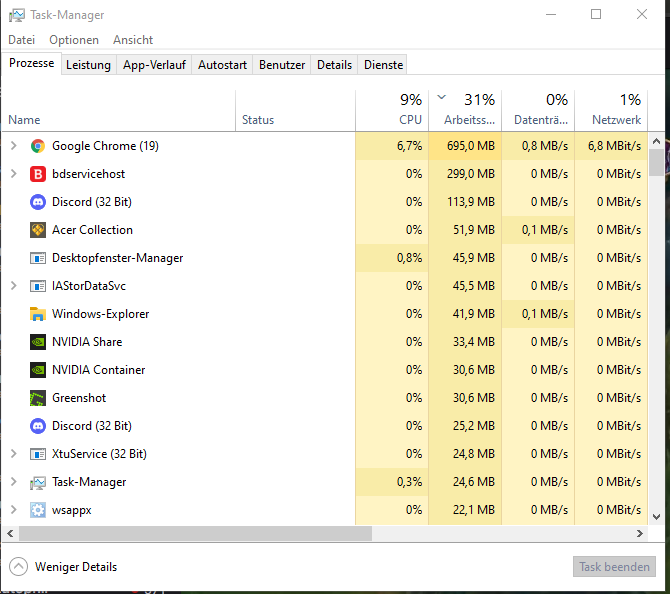Sort by the Arbeitsspeicher column header
Viewport: 670px width, 594px height.
[x=465, y=111]
